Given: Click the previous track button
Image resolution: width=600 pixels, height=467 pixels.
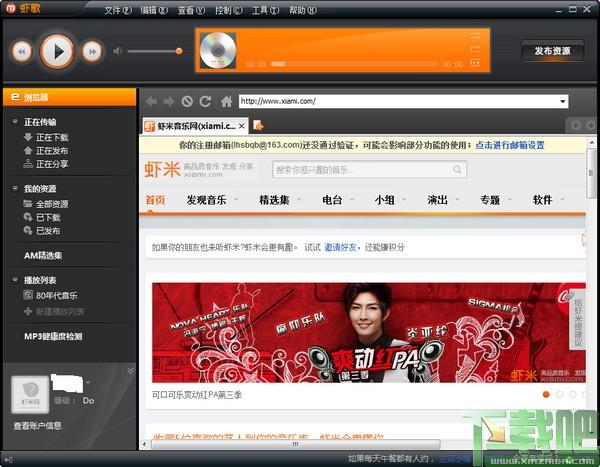Looking at the screenshot, I should 22,51.
